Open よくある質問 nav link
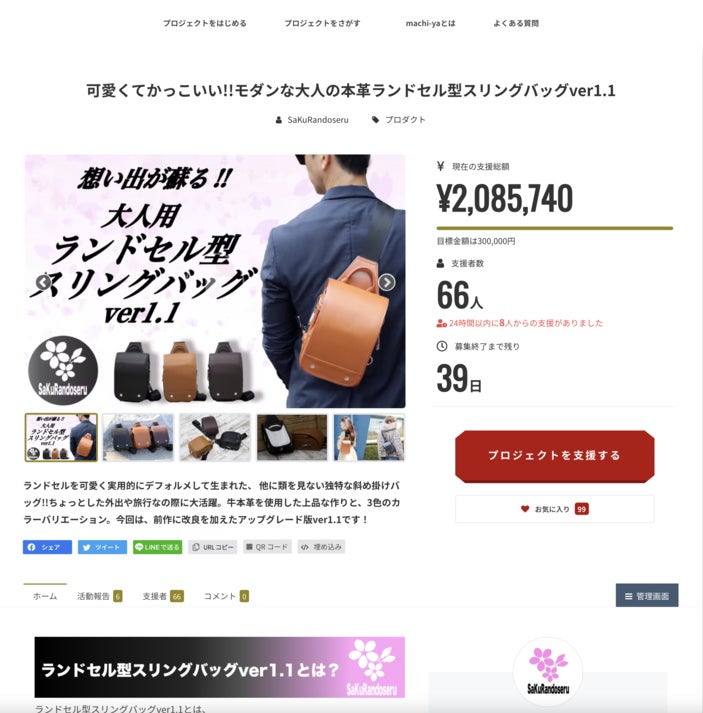The height and width of the screenshot is (713, 703). (516, 23)
